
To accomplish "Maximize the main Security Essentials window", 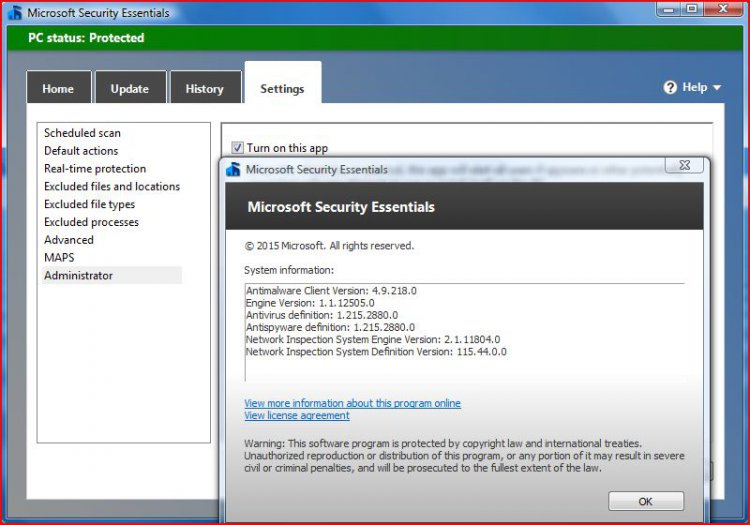I will 692,9.
